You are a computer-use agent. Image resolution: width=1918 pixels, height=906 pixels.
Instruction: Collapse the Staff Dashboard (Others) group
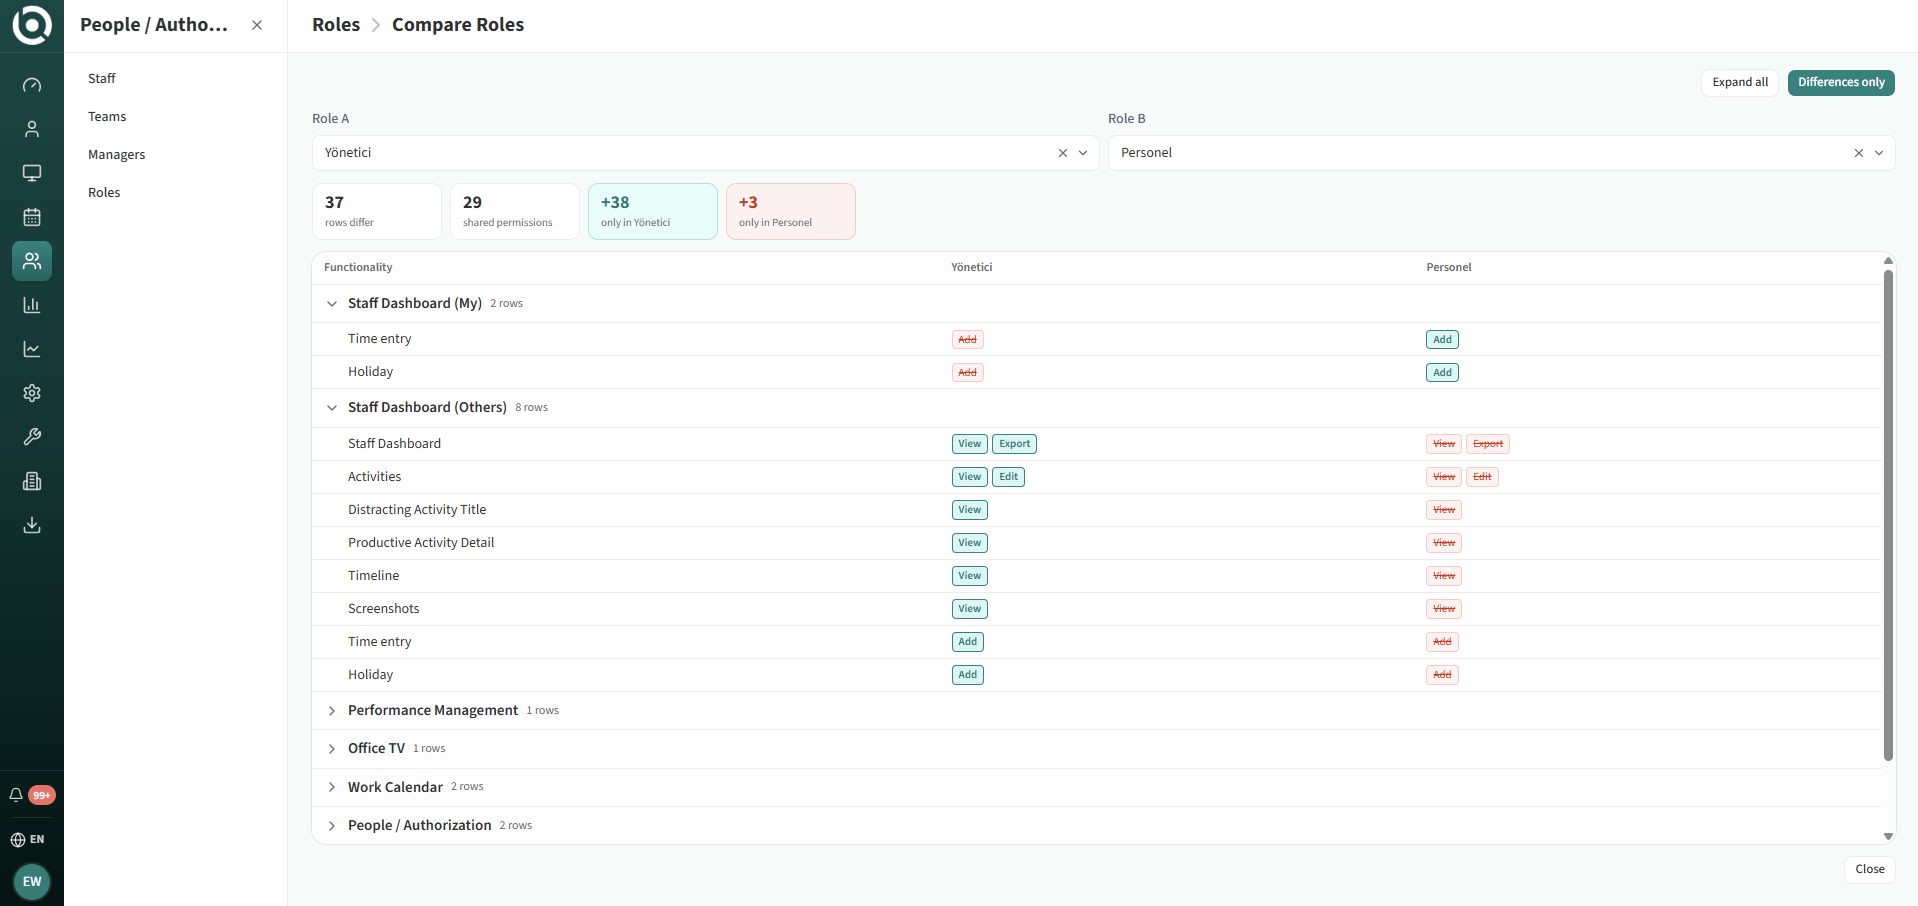point(332,407)
